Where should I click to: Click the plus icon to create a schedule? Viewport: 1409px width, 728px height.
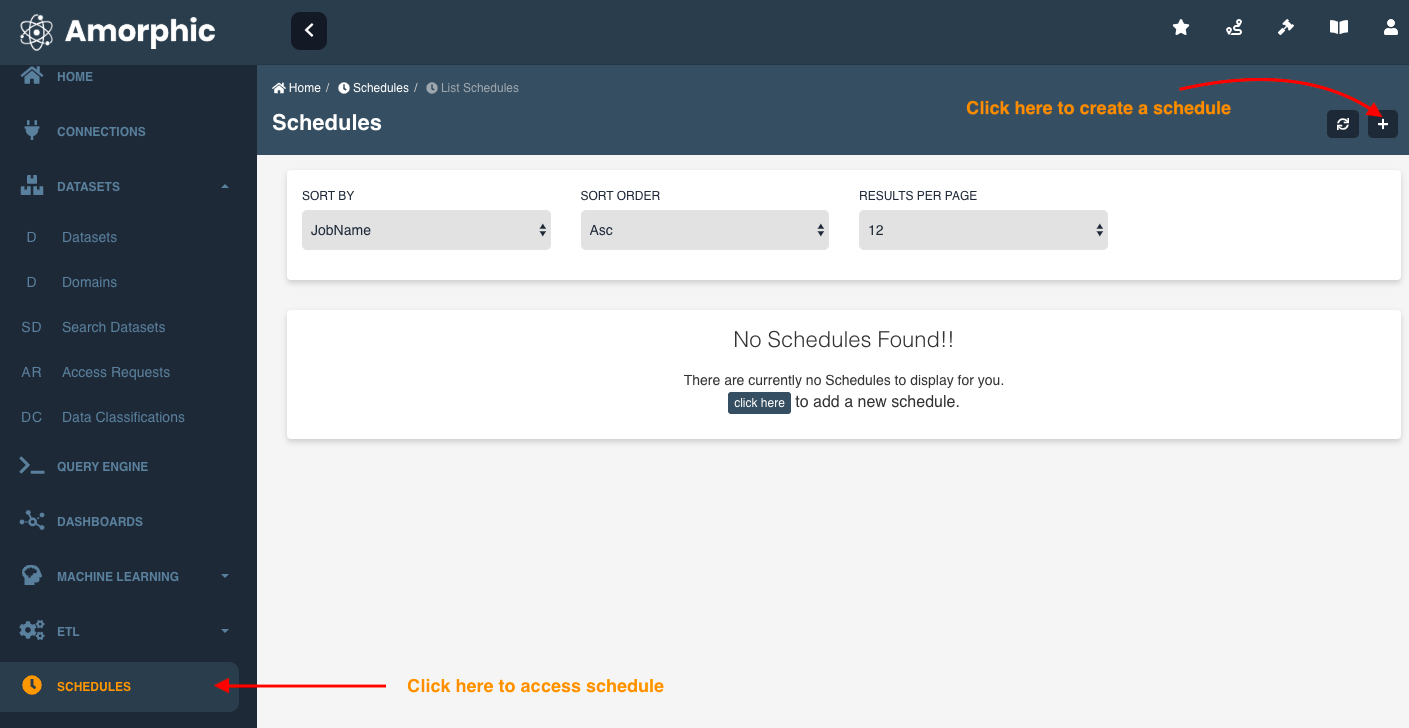click(1383, 123)
